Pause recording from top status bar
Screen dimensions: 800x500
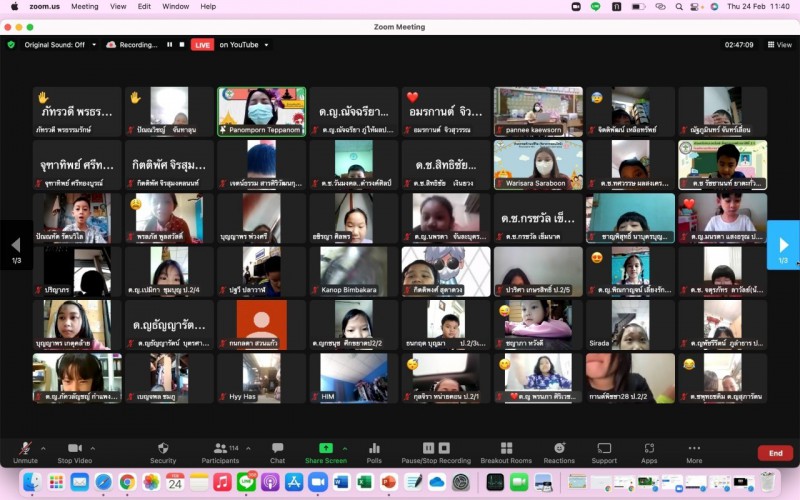pyautogui.click(x=169, y=45)
